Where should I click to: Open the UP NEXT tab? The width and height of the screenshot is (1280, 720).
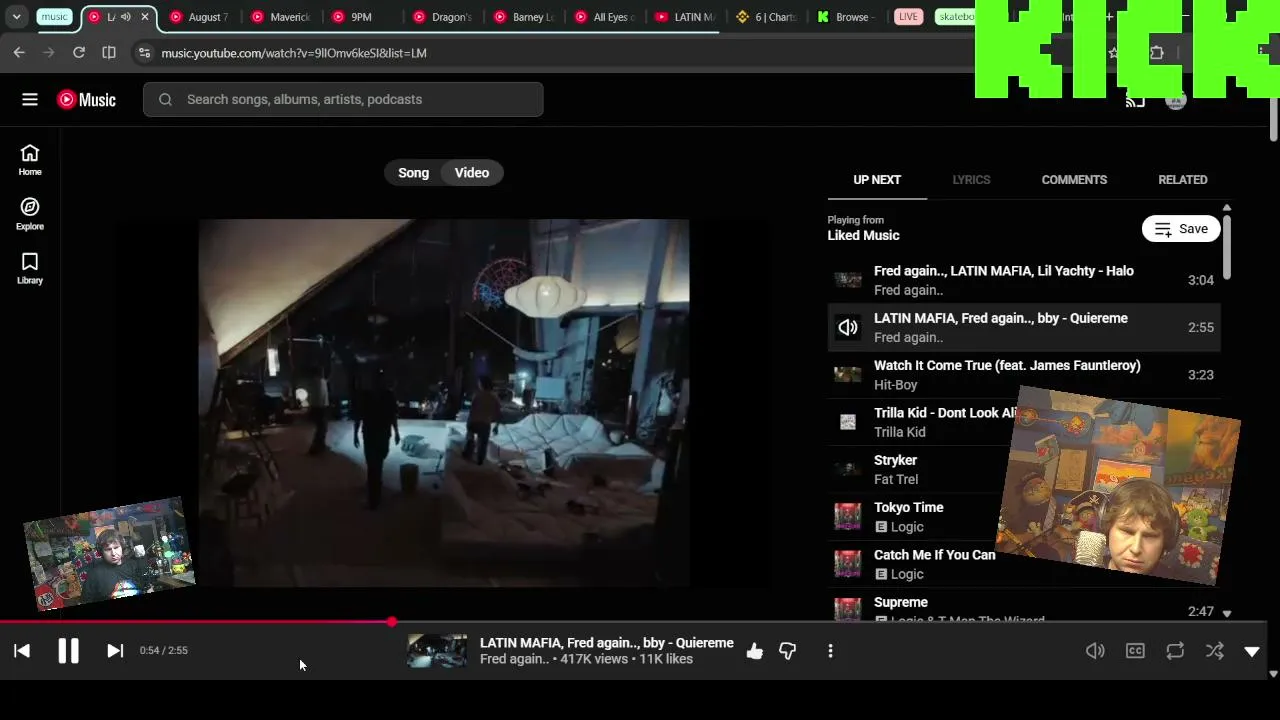877,180
